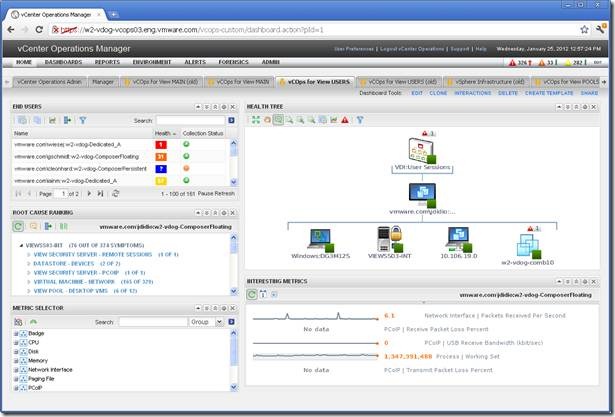The image size is (615, 417).
Task: Expand Virtual Machine - Network root cause item
Action: pos(29,282)
